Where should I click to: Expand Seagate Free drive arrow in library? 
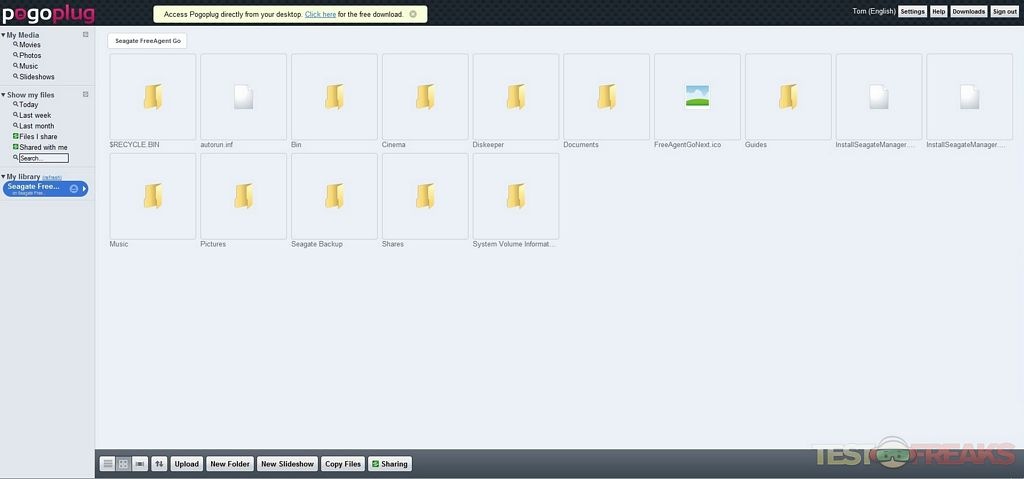pyautogui.click(x=85, y=189)
